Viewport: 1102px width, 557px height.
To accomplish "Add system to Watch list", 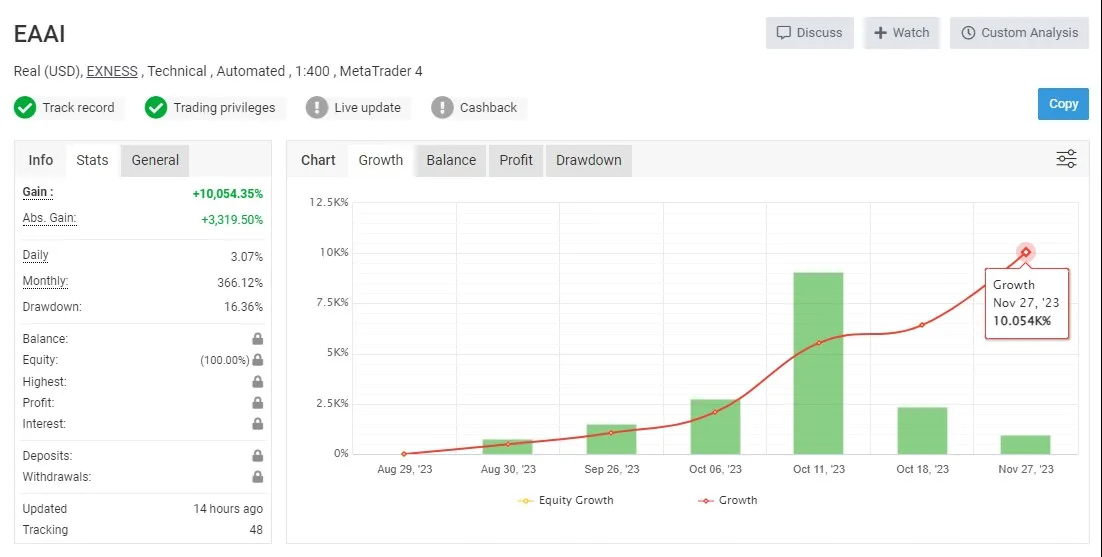I will pyautogui.click(x=901, y=33).
